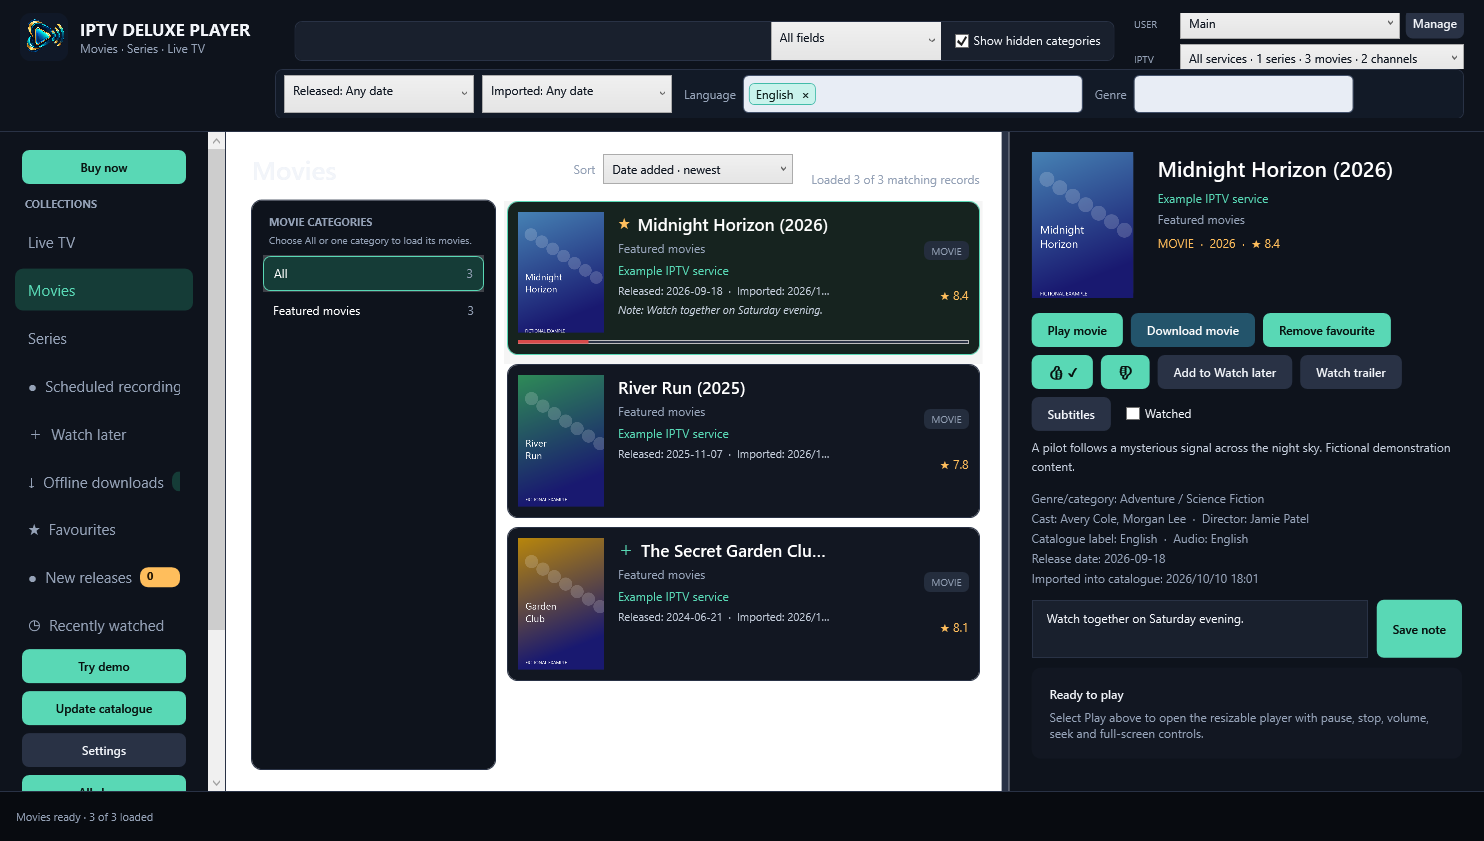Click Add to Watch later button

click(1225, 372)
